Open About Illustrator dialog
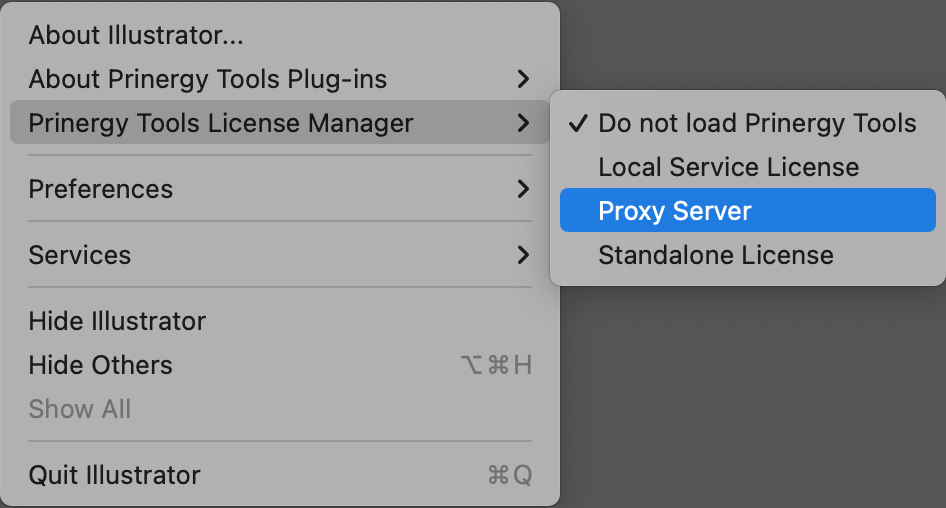This screenshot has height=508, width=946. click(136, 36)
